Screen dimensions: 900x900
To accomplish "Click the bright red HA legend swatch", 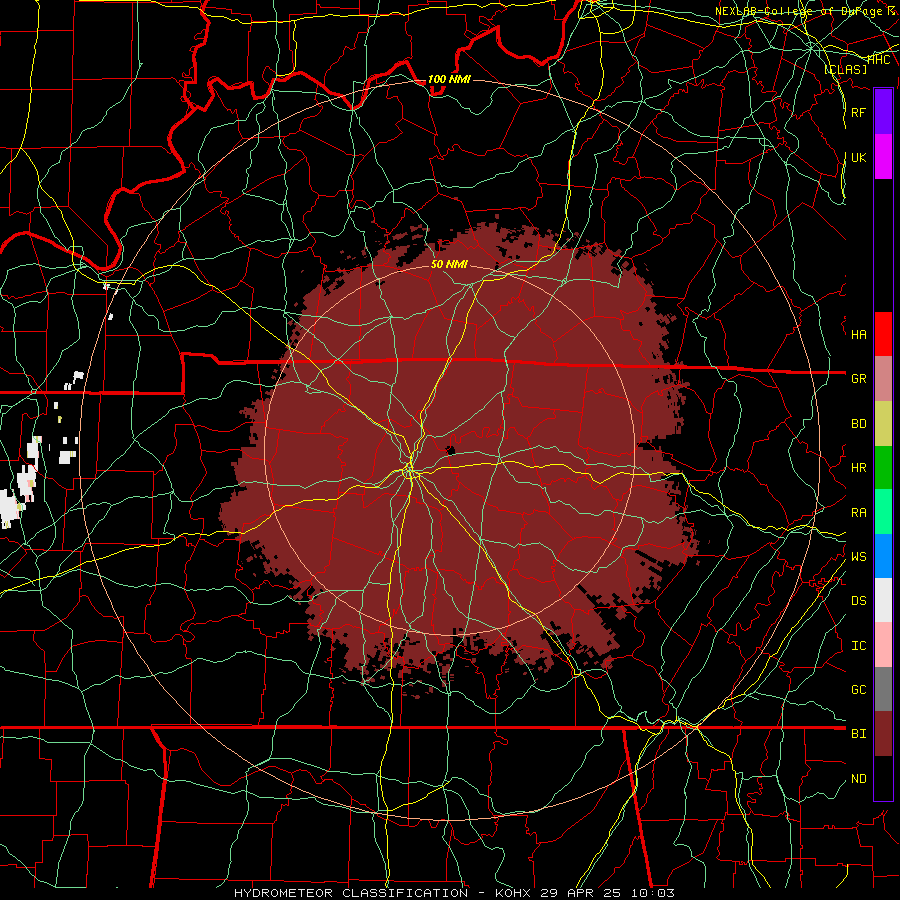I will [883, 334].
